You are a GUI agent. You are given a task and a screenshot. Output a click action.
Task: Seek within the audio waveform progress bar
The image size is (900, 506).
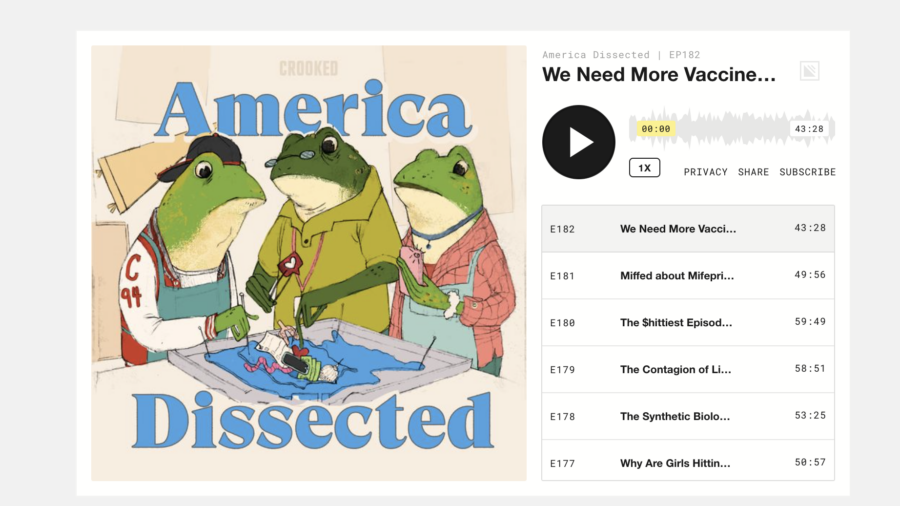[x=732, y=129]
